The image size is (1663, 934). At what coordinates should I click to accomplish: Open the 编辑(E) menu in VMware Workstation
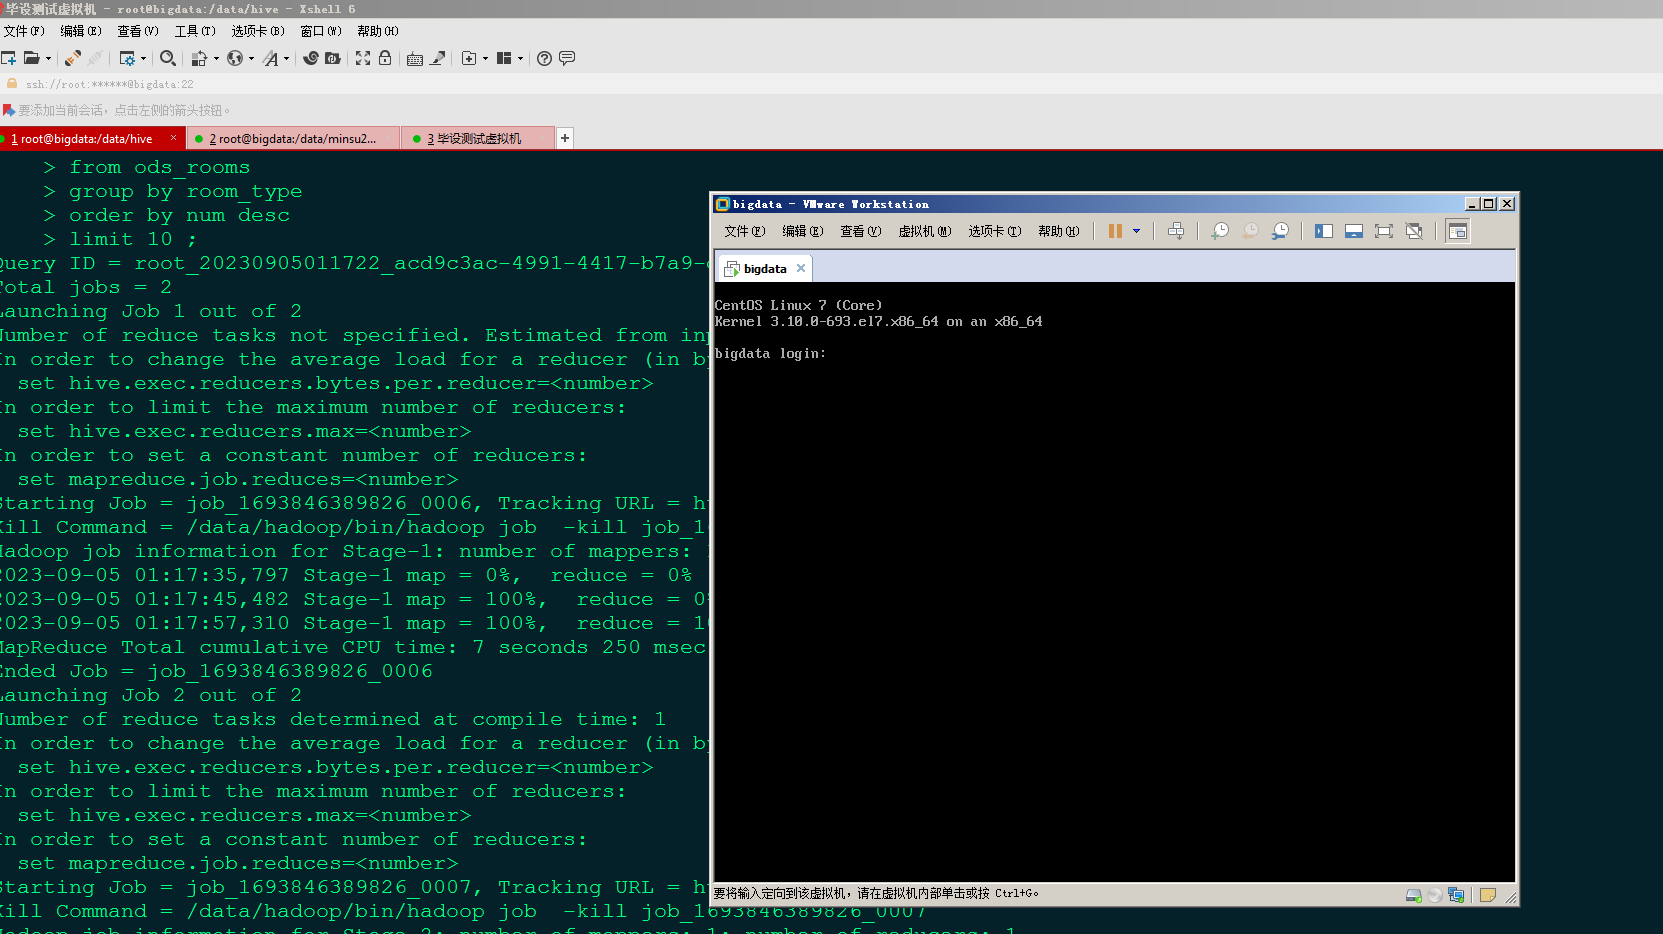[x=803, y=231]
